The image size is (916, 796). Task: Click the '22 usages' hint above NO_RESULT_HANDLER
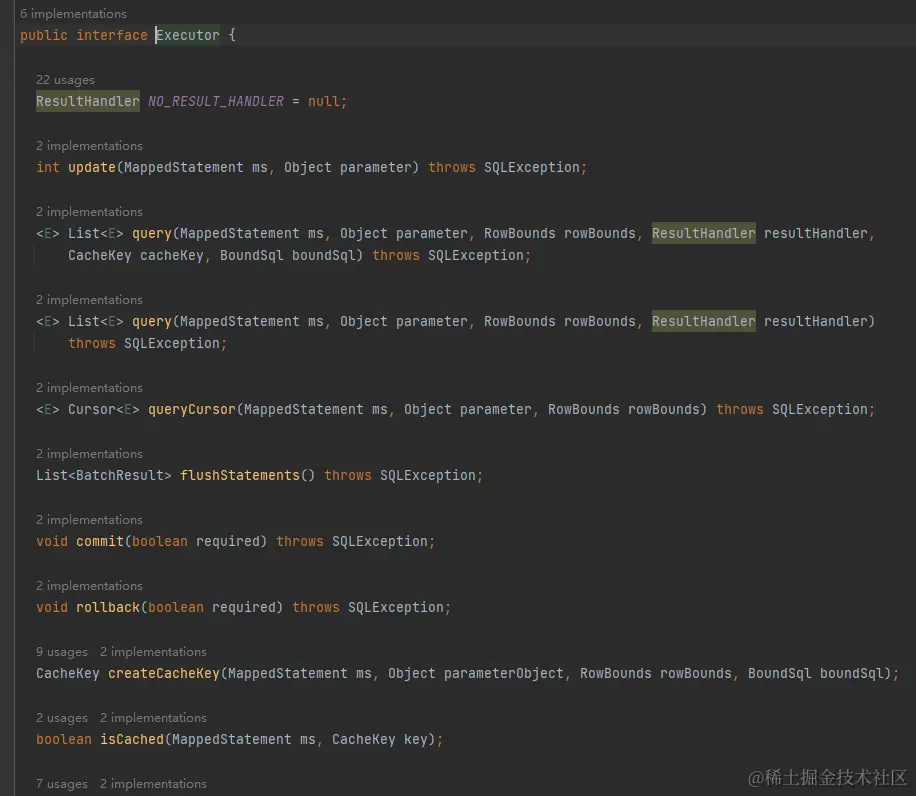tap(65, 79)
